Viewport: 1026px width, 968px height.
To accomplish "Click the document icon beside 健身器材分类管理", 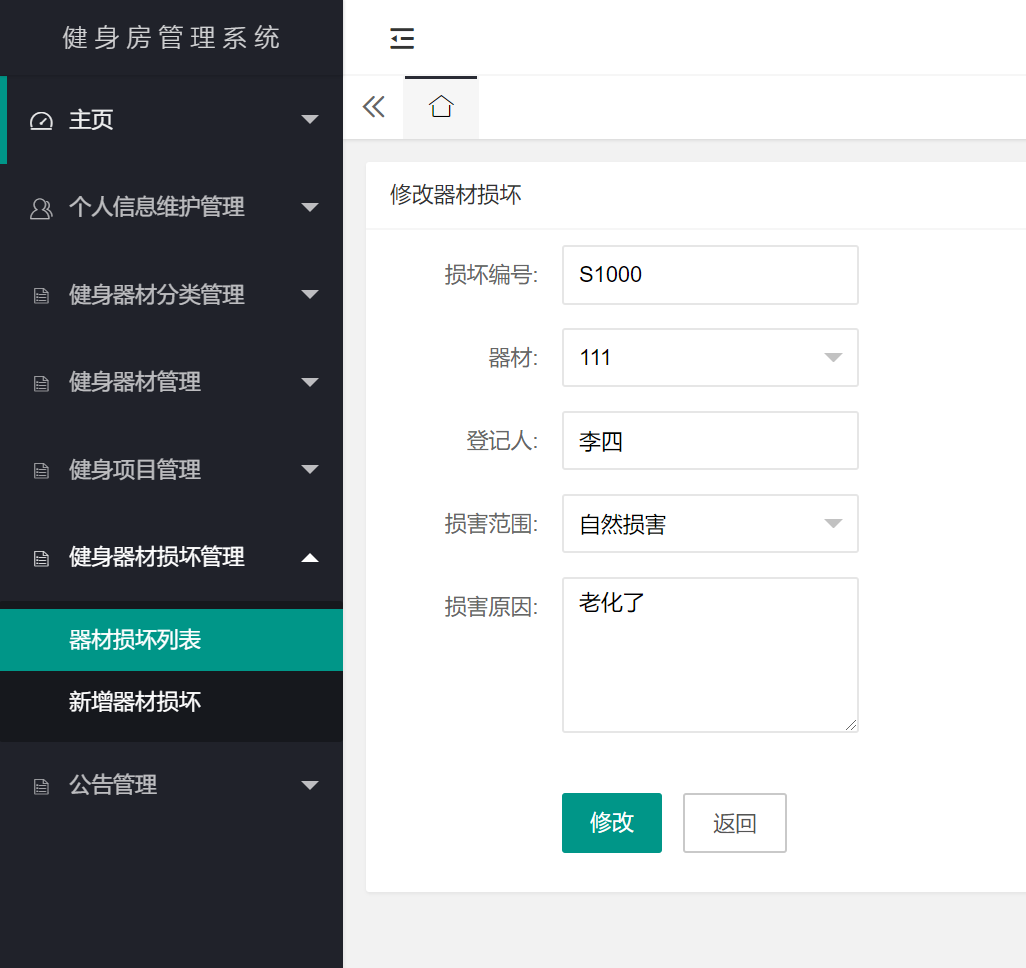I will (41, 296).
